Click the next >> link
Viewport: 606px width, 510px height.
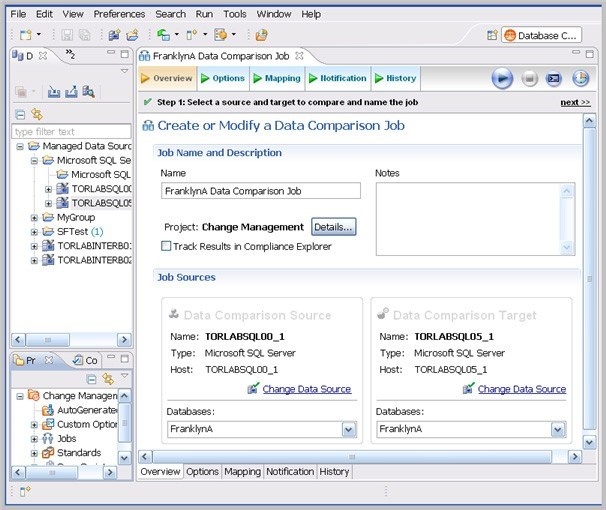coord(575,102)
